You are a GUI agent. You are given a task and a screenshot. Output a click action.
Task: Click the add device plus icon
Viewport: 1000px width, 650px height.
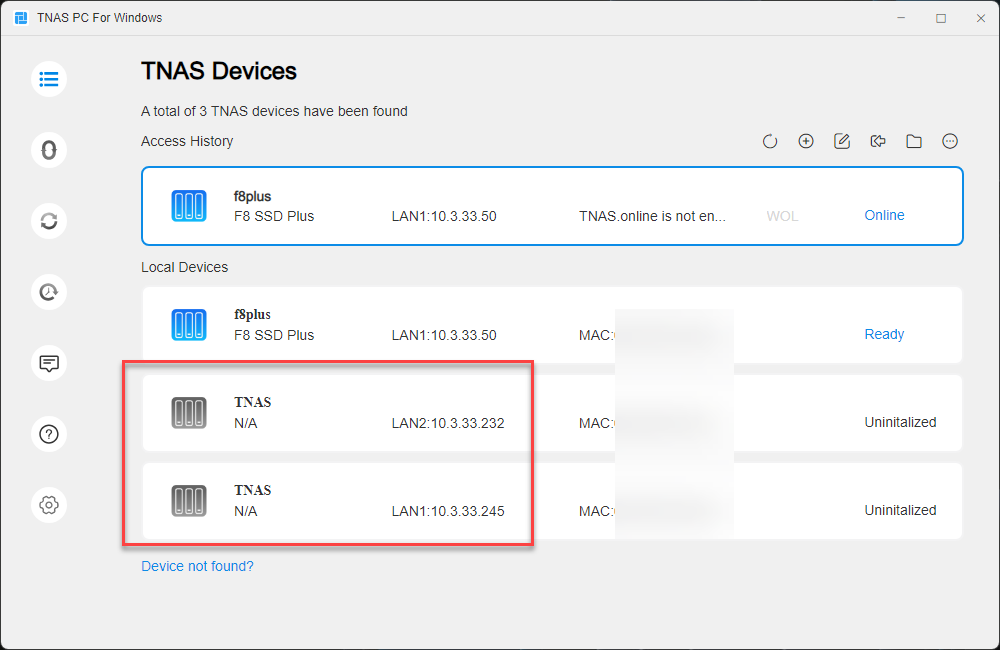[x=806, y=142]
